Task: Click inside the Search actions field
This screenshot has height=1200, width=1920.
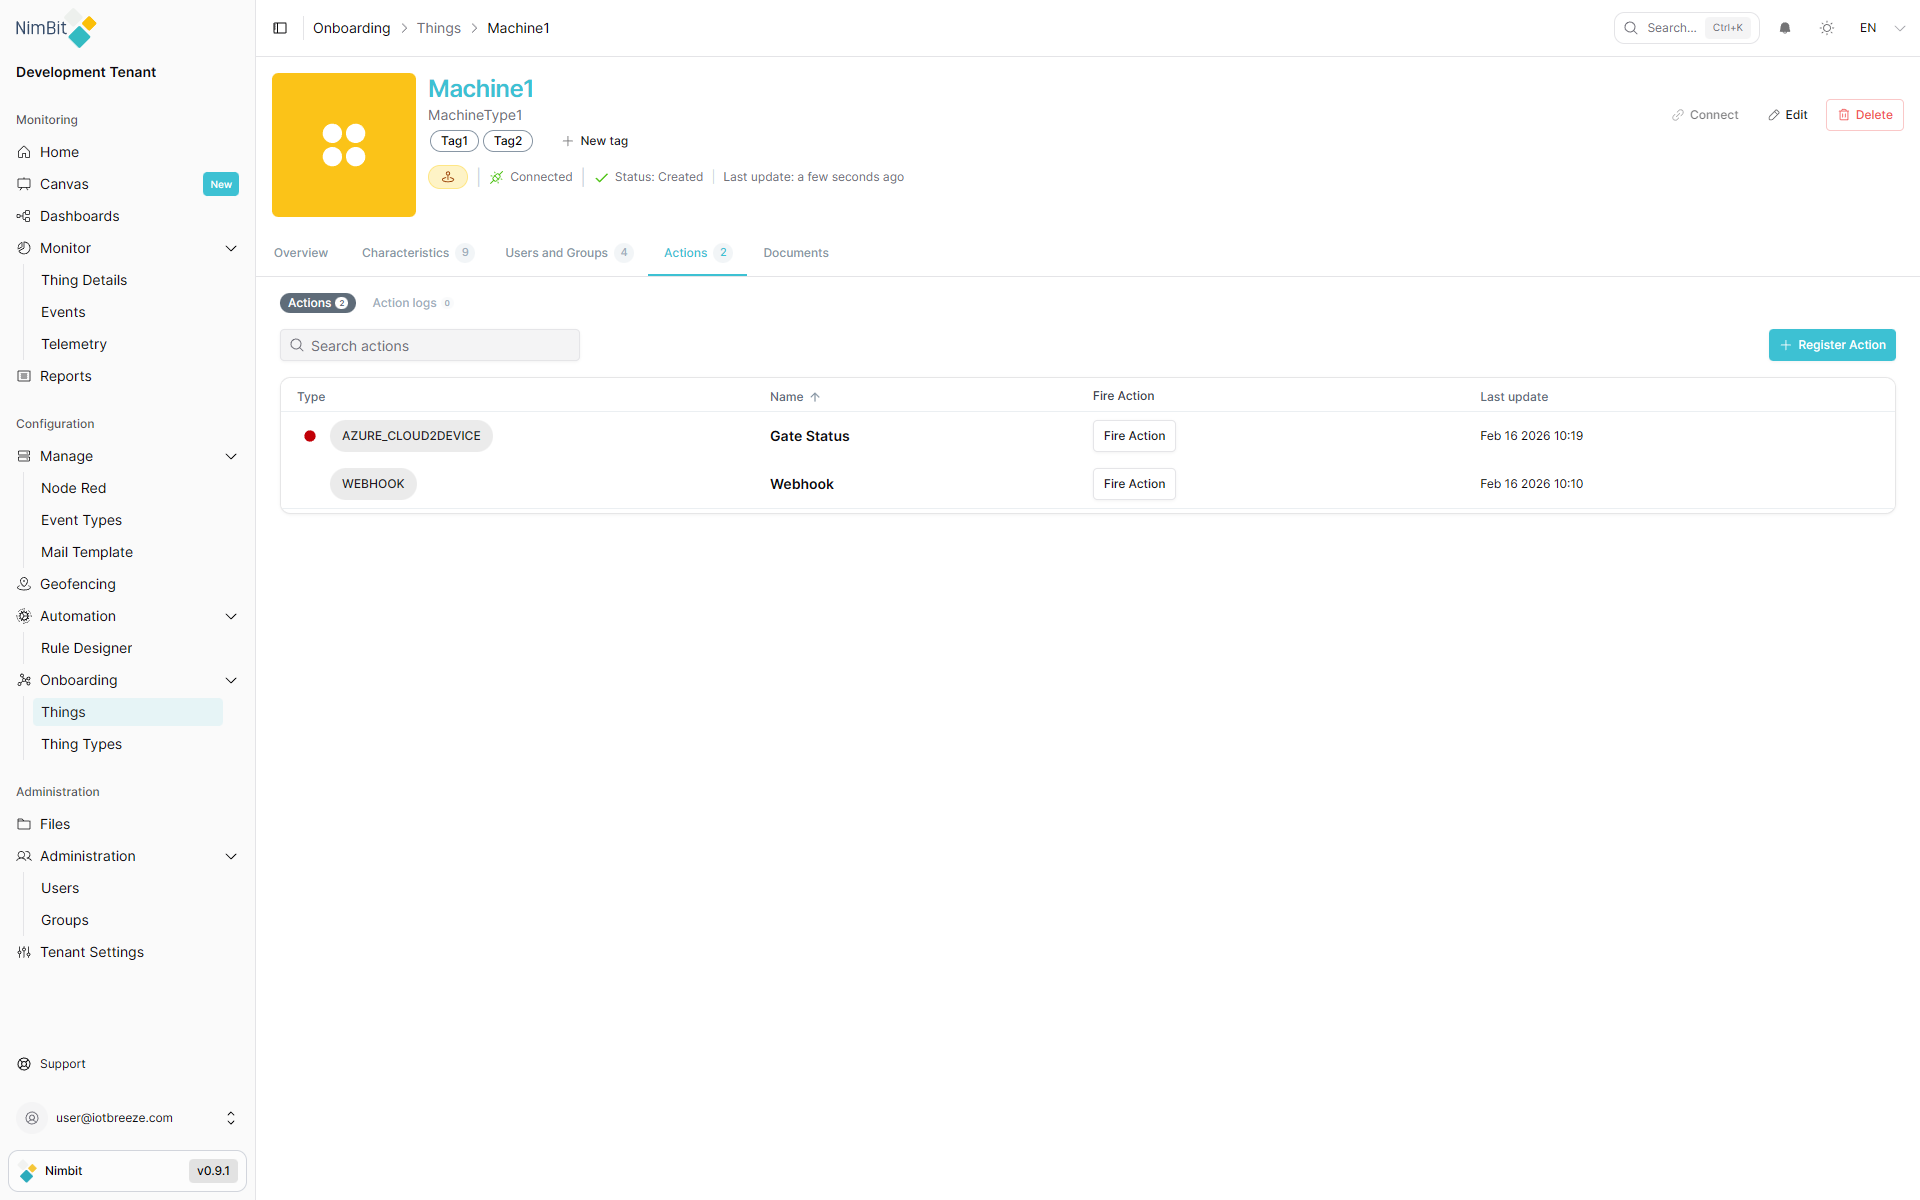Action: (x=430, y=344)
